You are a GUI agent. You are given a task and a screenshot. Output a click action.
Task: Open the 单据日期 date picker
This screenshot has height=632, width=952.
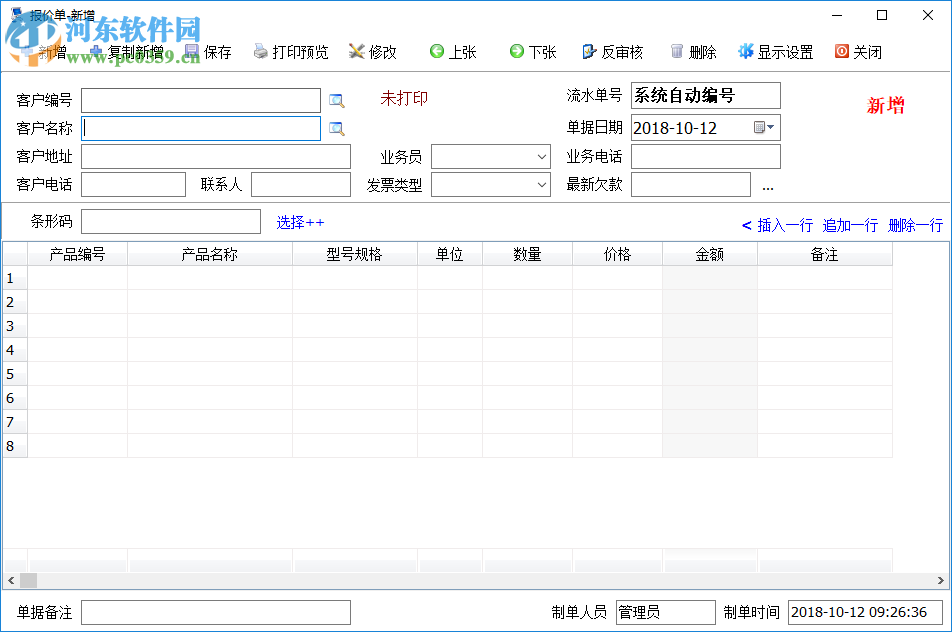[x=768, y=128]
